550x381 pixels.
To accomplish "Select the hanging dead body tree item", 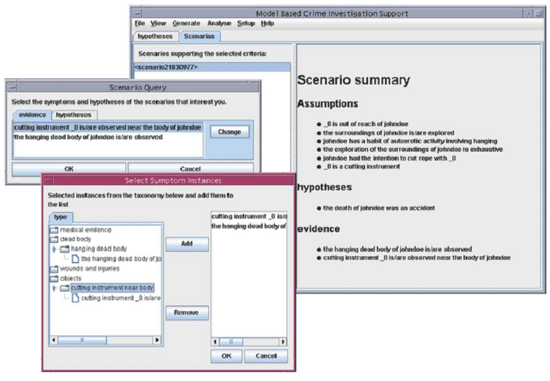I will tap(99, 249).
